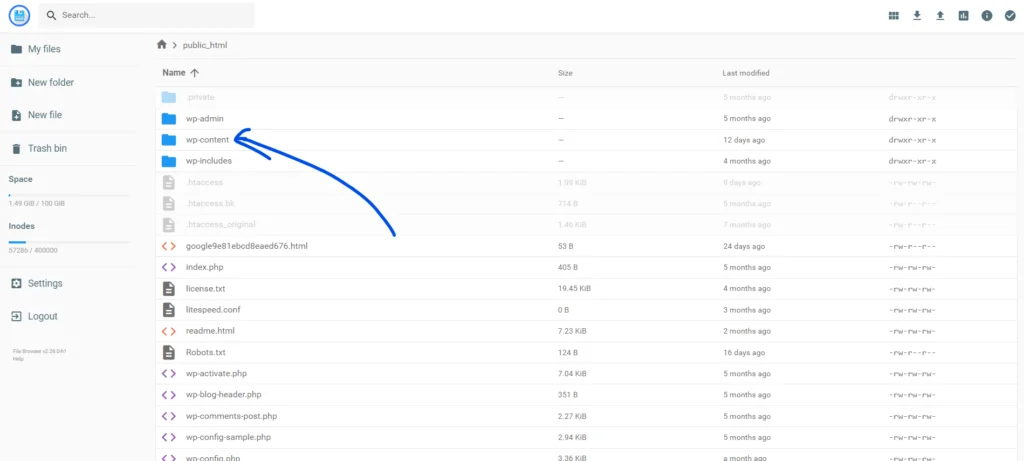Select the wp-includes folder name
The height and width of the screenshot is (461, 1024).
click(209, 161)
